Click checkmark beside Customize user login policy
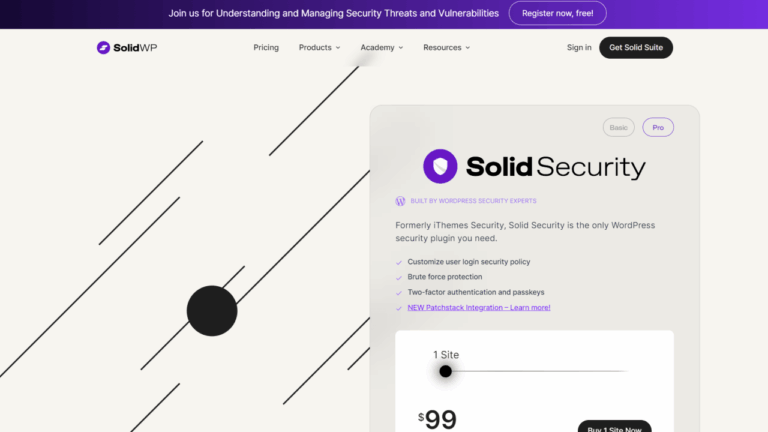This screenshot has height=432, width=768. tap(400, 263)
